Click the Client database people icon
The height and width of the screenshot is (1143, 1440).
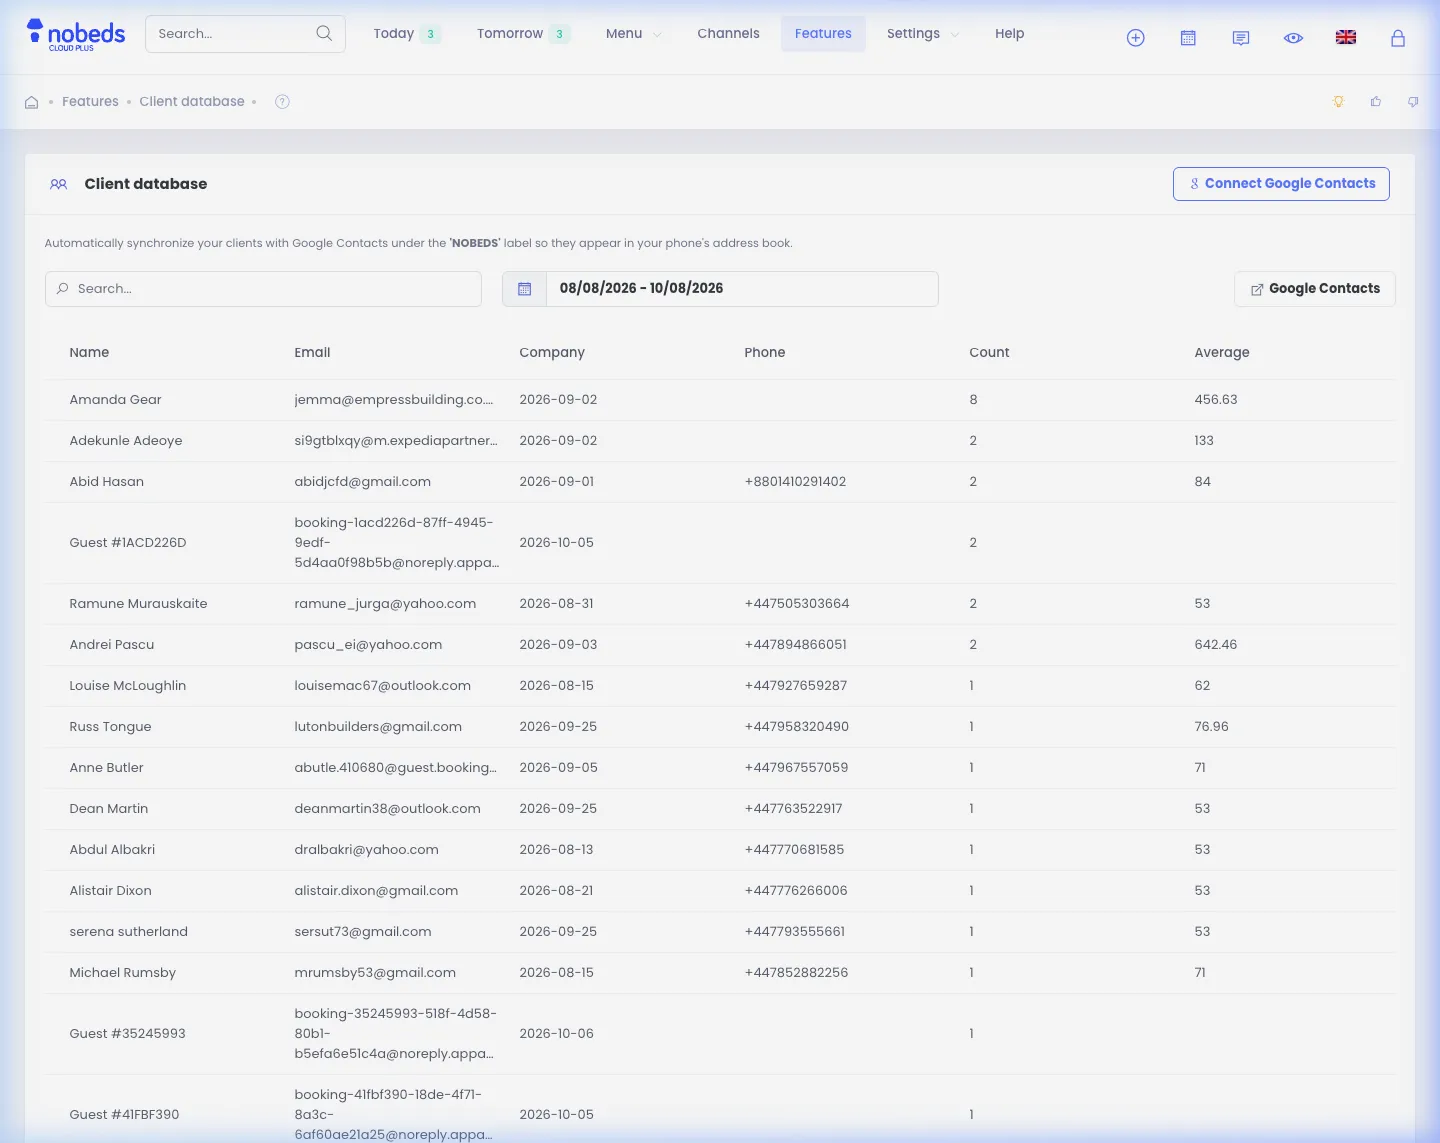click(58, 184)
